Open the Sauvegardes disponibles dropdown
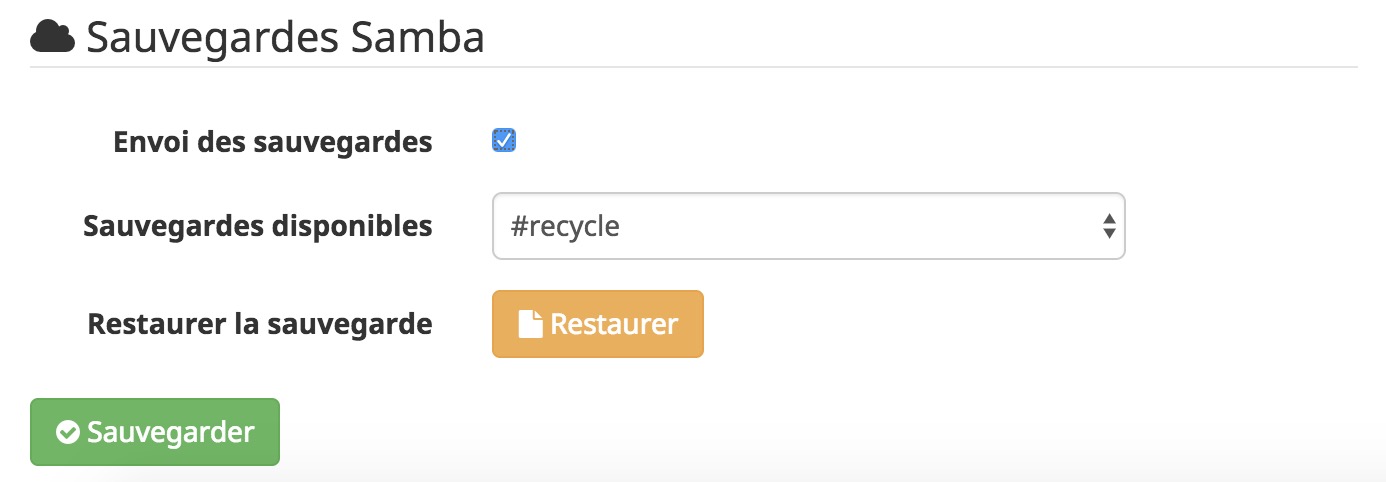This screenshot has width=1386, height=482. click(809, 226)
